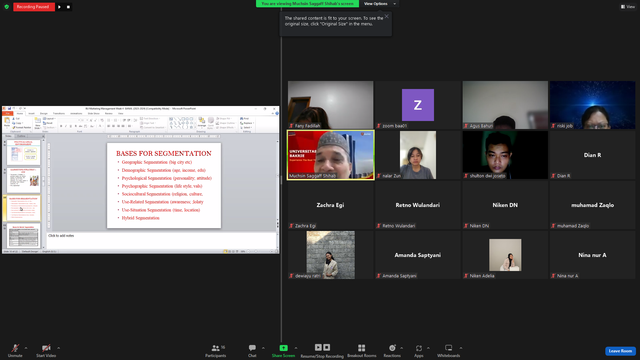Screen dimensions: 640x360
Task: Expand the Apps caret
Action: coord(428,348)
